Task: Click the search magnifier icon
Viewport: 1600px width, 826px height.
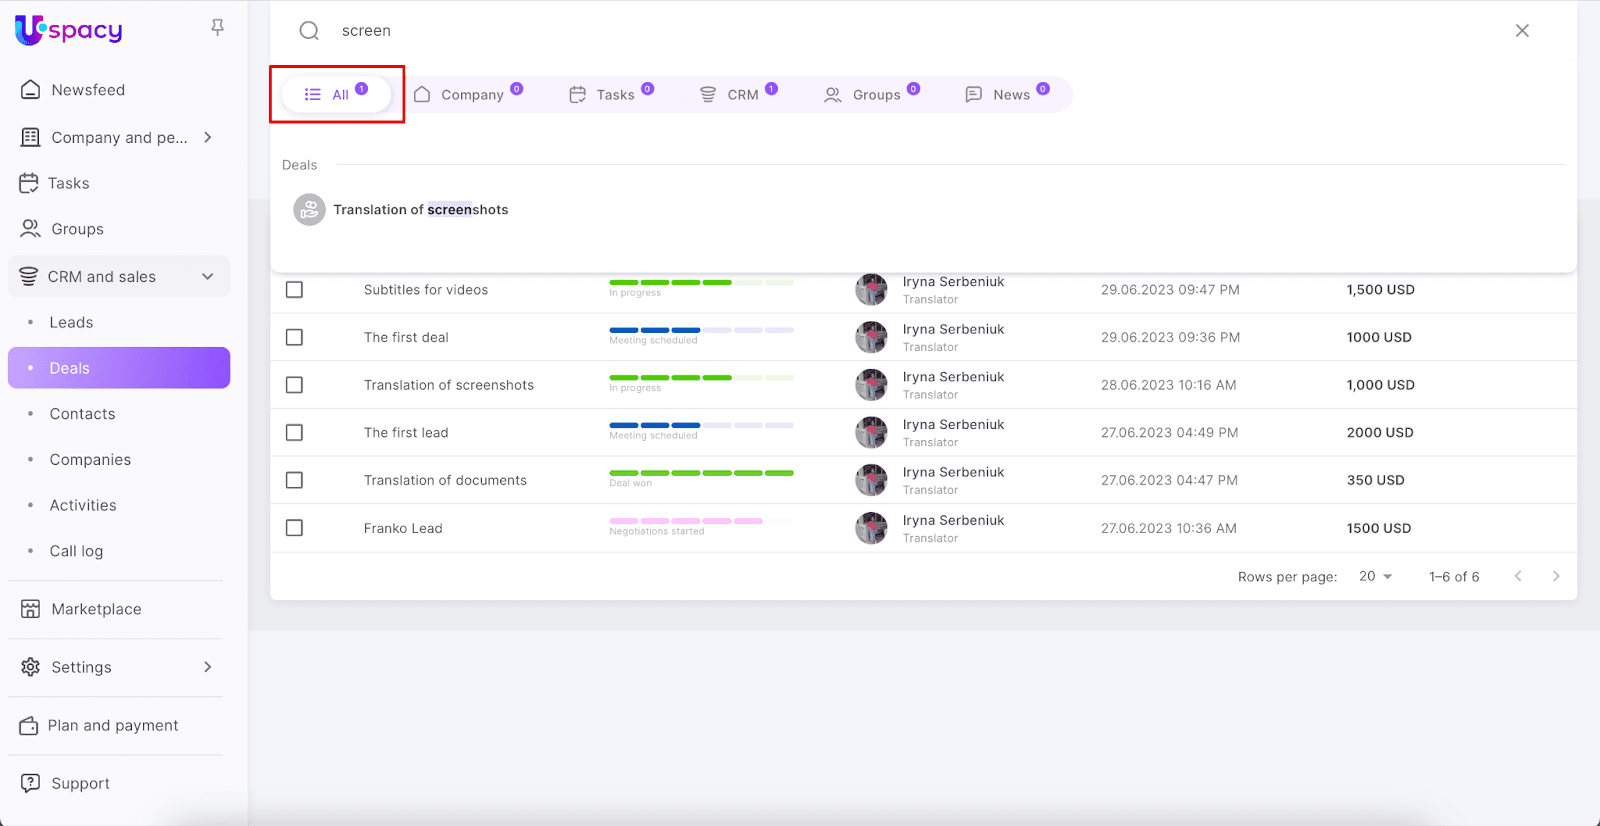Action: coord(309,31)
